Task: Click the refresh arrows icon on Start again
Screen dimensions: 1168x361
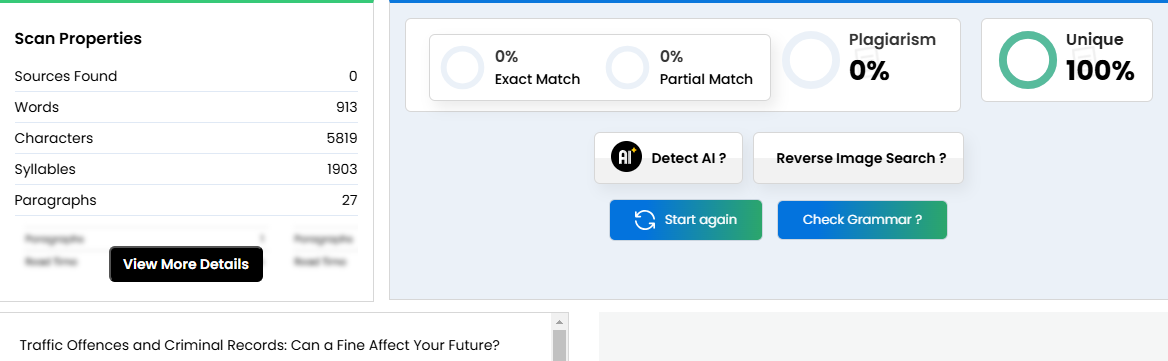Action: (644, 220)
